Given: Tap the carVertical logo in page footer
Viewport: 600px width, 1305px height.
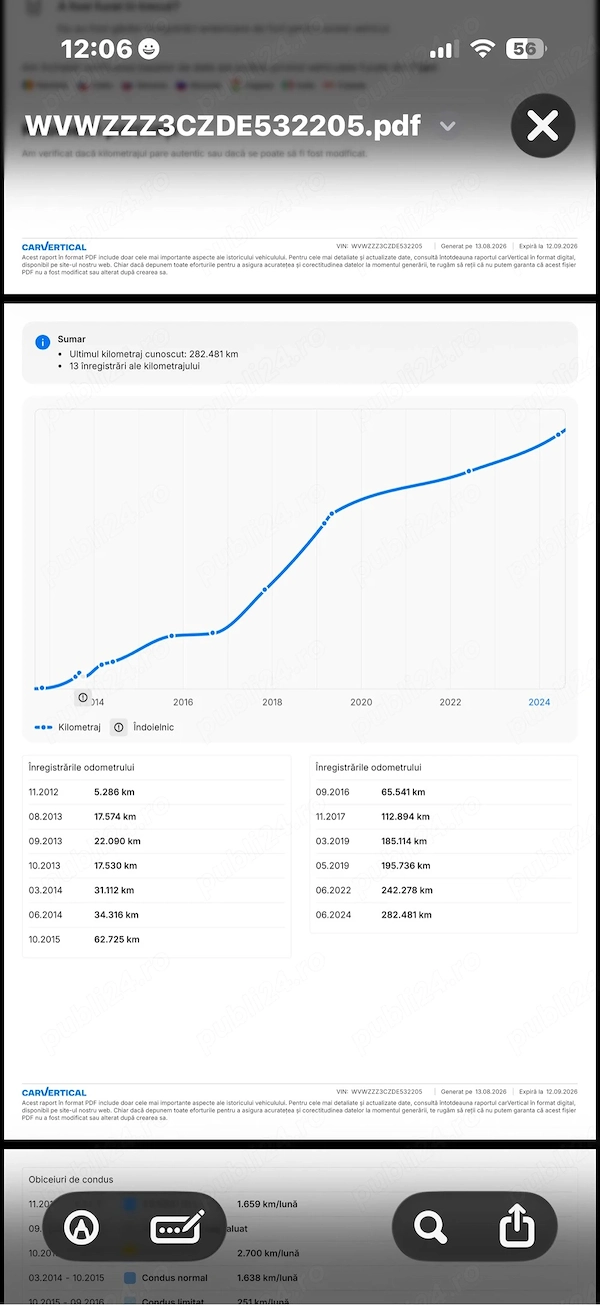Looking at the screenshot, I should click(x=54, y=1092).
